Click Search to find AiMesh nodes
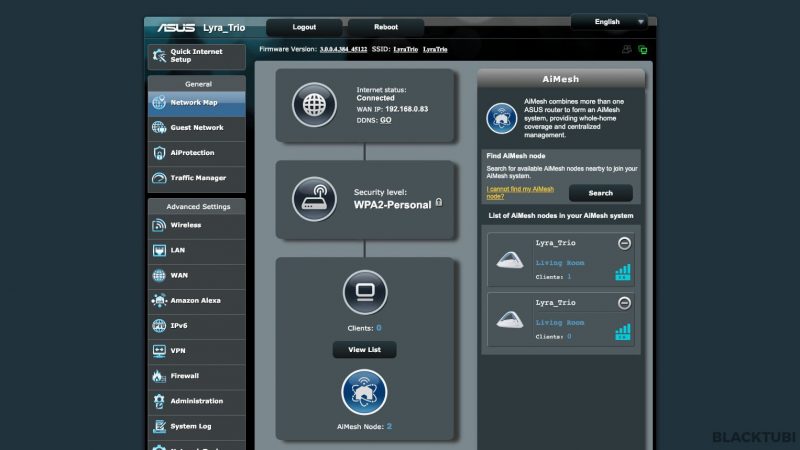This screenshot has height=450, width=800. click(601, 193)
